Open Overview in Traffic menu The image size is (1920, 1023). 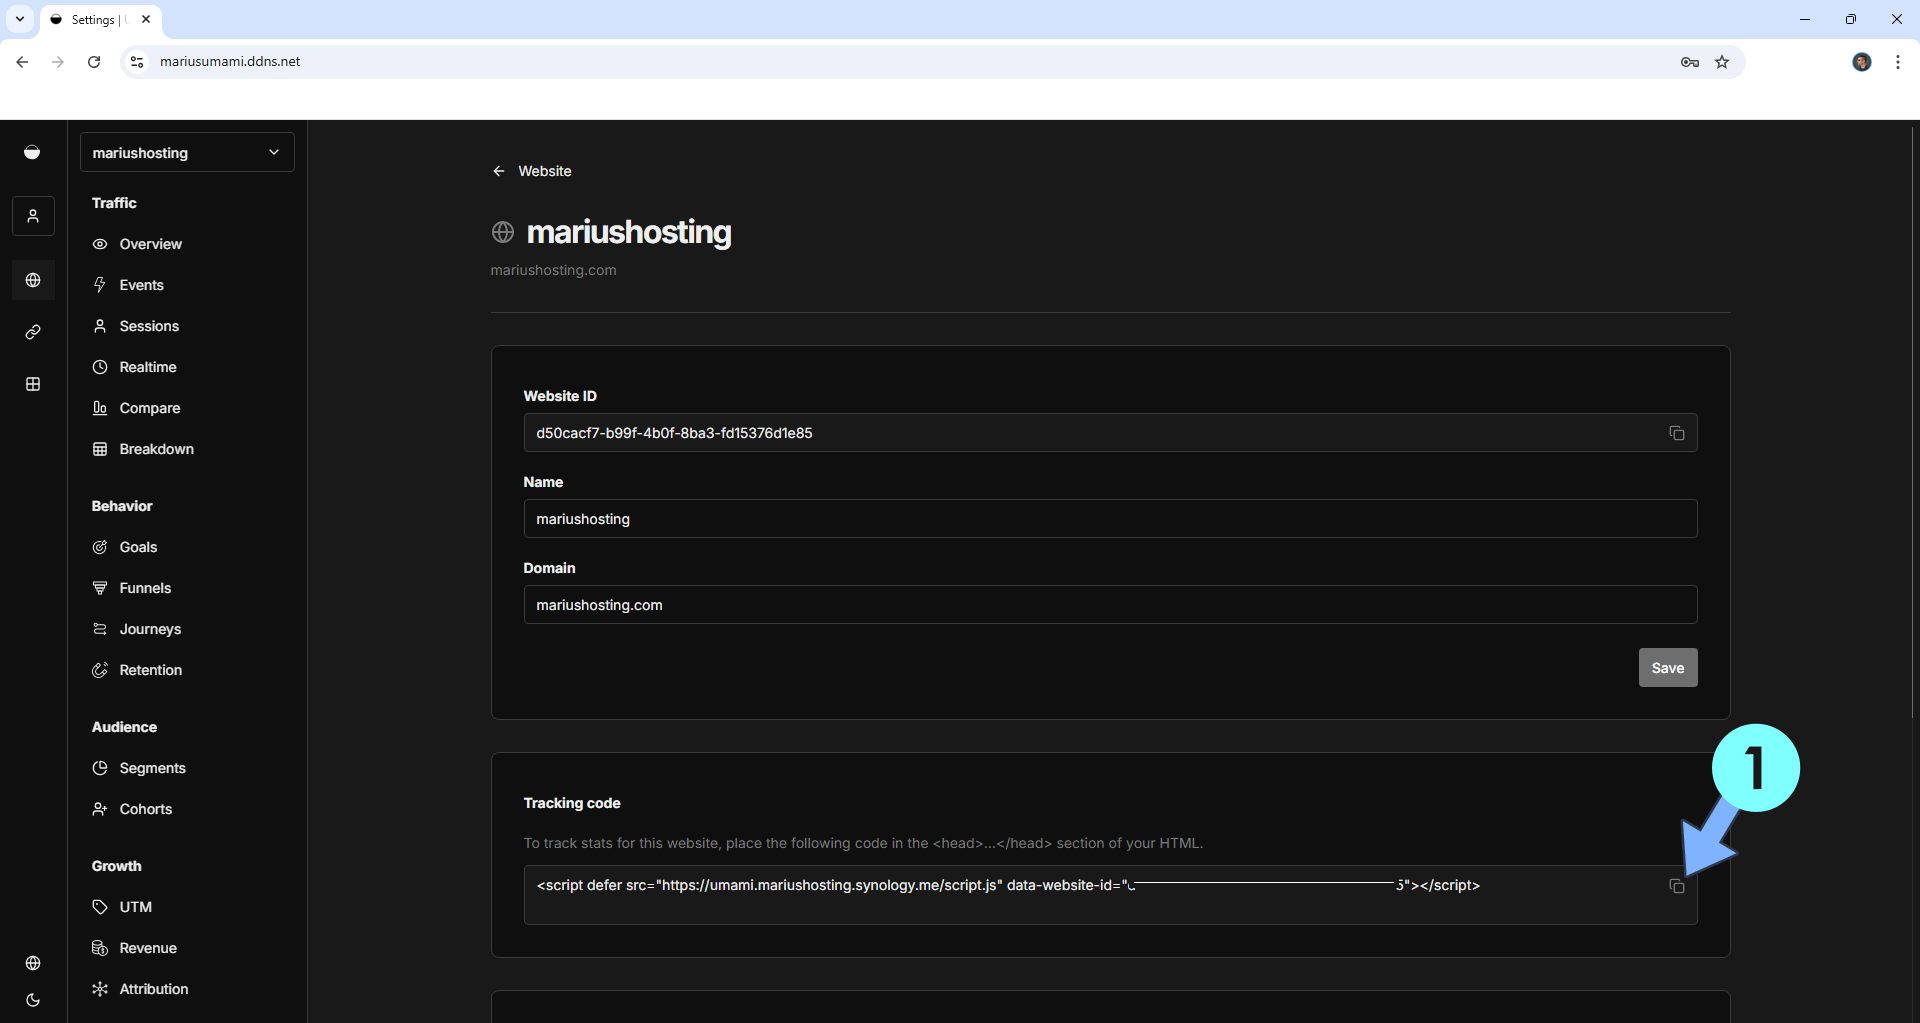[x=150, y=244]
